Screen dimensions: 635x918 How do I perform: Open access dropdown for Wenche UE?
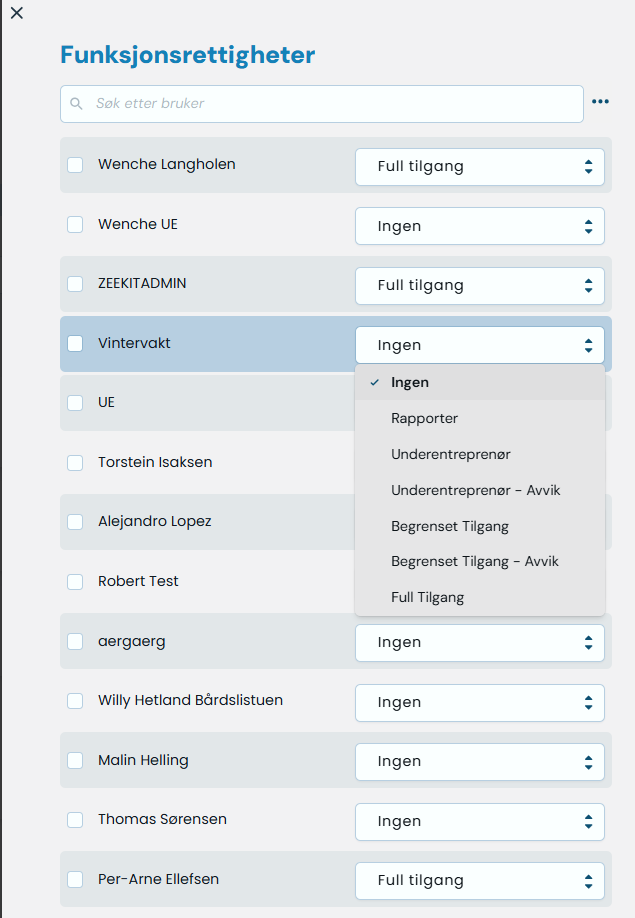(480, 226)
